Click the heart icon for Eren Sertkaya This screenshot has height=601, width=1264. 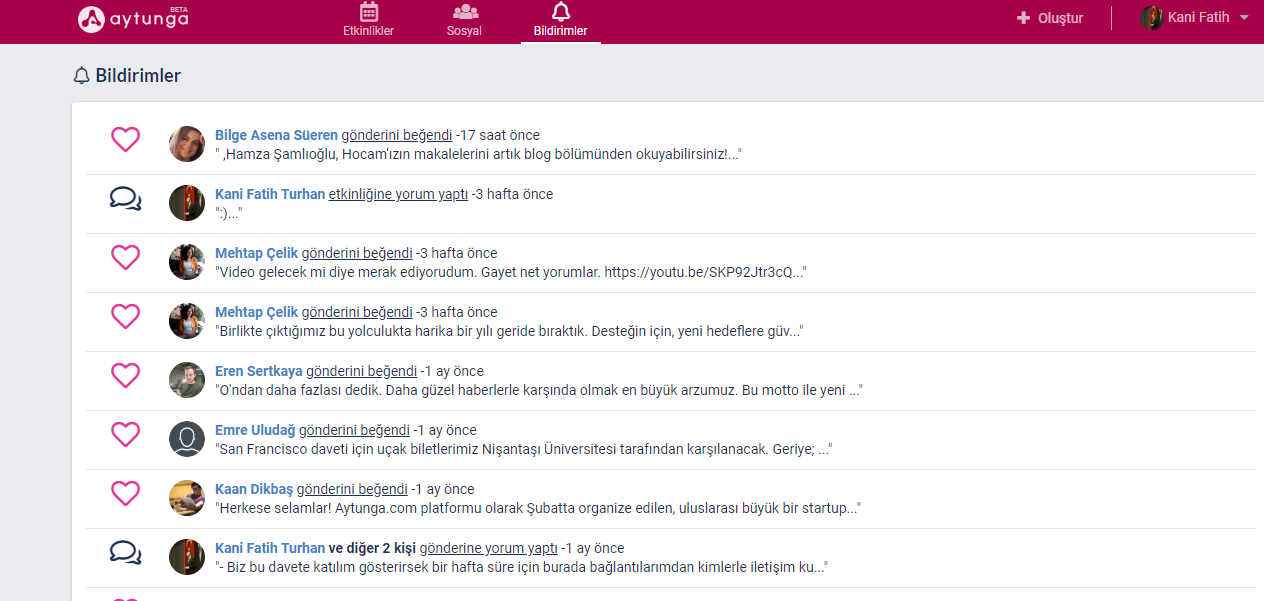[125, 376]
